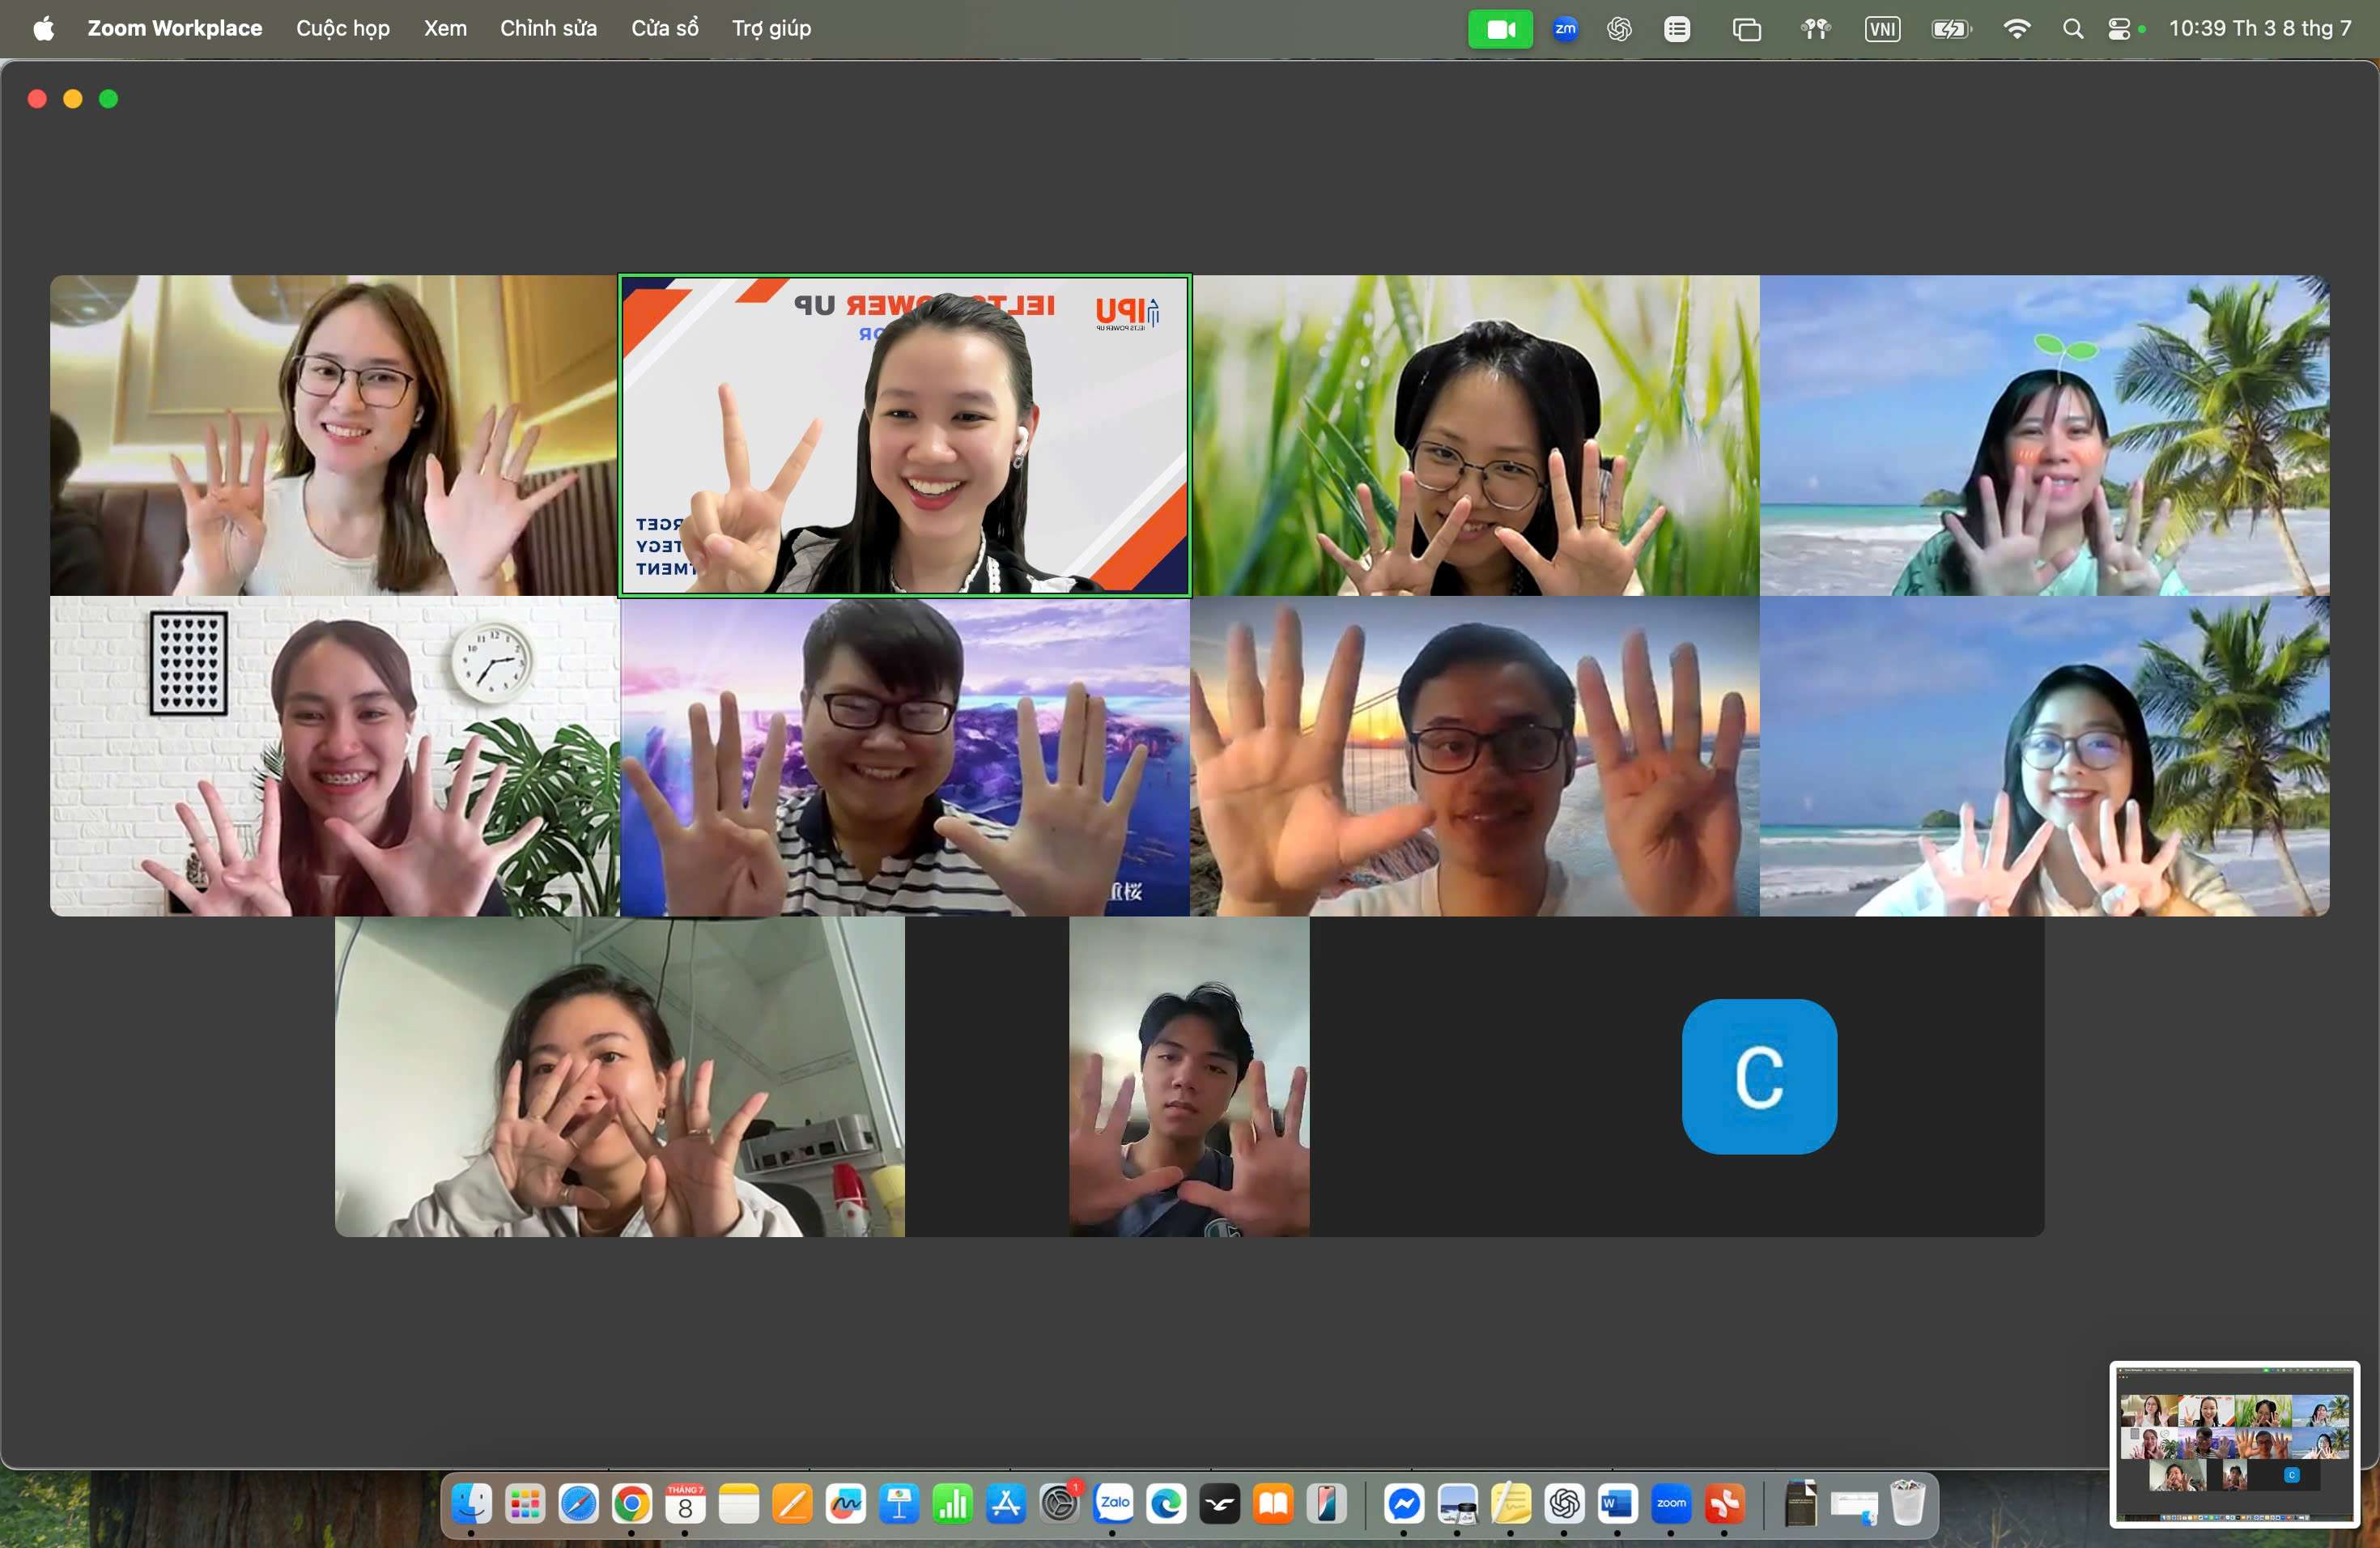Viewport: 2380px width, 1548px height.
Task: Open Spotlight search
Action: click(2073, 29)
